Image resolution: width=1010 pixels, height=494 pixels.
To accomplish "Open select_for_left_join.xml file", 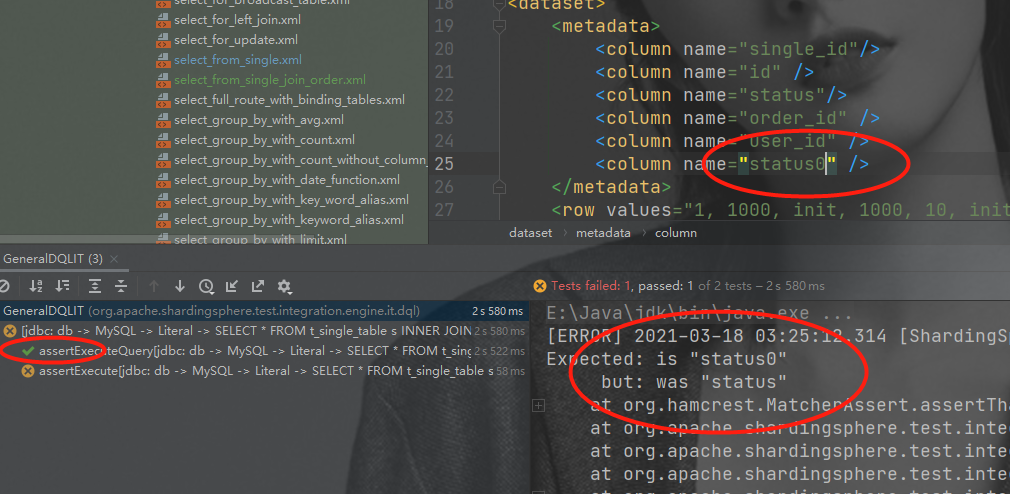I will point(237,20).
